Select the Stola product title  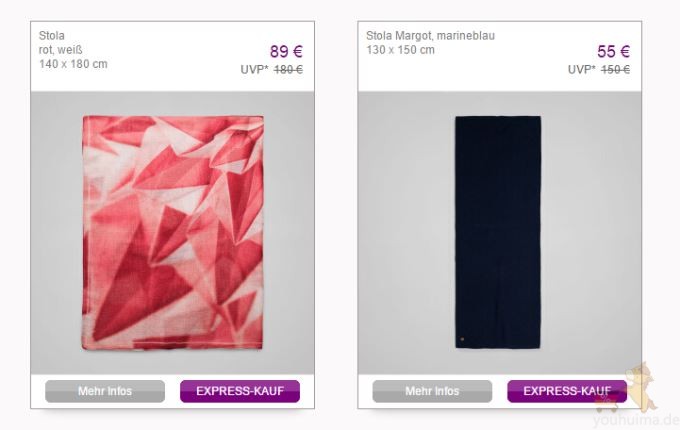(52, 36)
